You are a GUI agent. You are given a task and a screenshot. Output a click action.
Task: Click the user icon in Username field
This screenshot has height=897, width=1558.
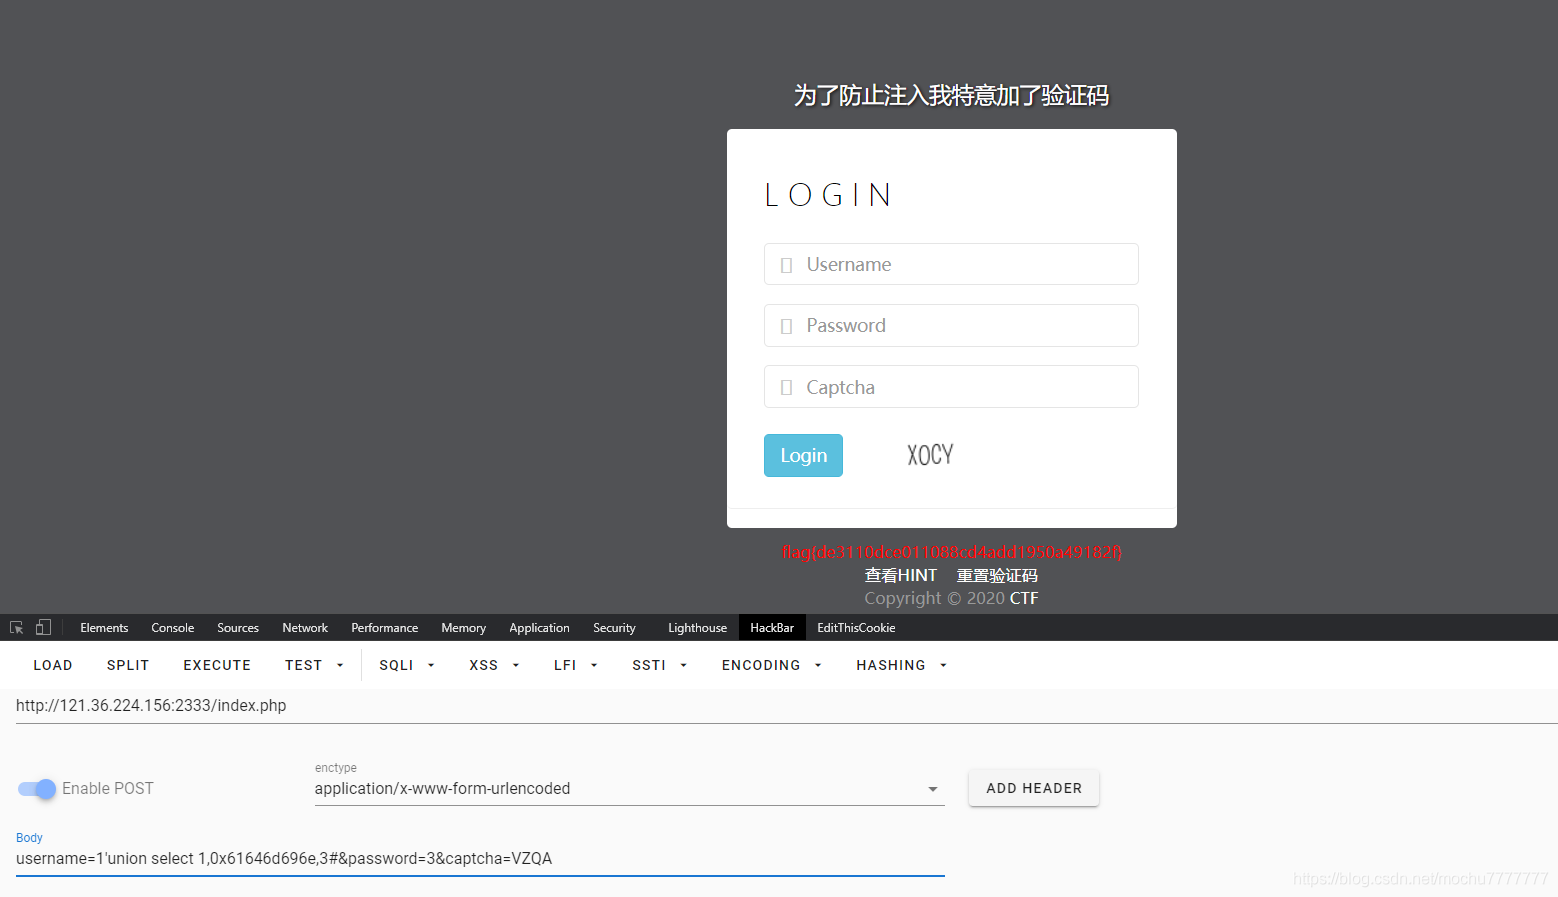[786, 265]
